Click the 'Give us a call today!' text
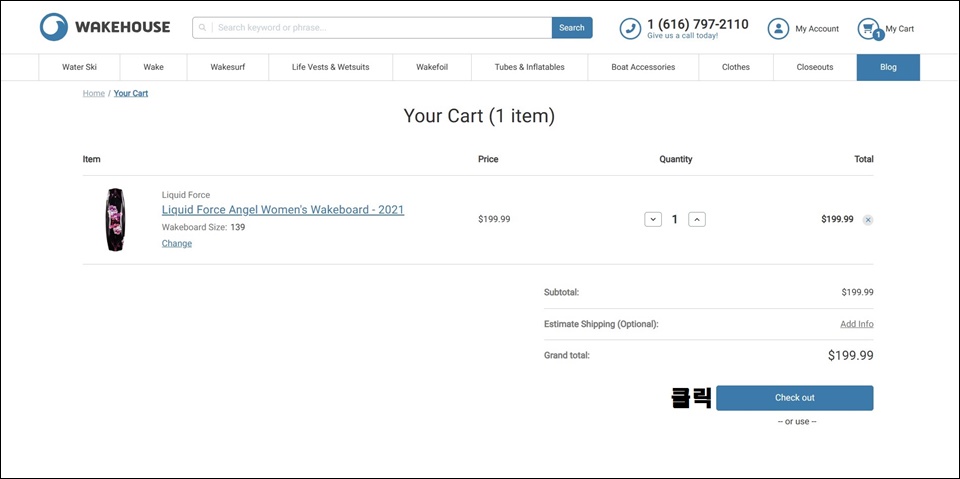 coord(683,36)
